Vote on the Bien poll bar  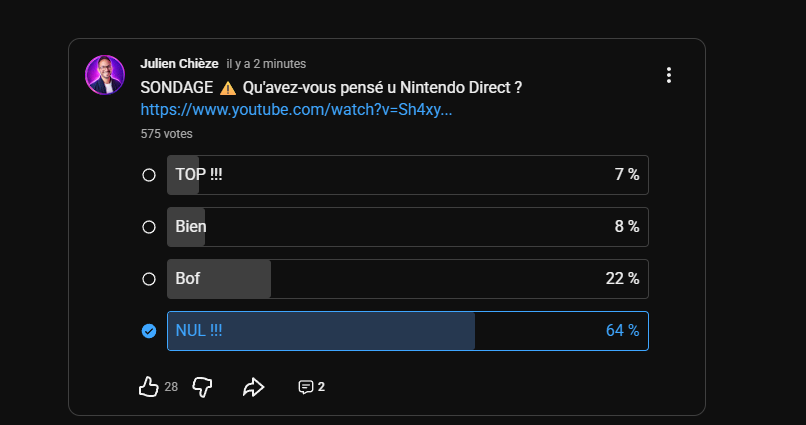[x=408, y=227]
